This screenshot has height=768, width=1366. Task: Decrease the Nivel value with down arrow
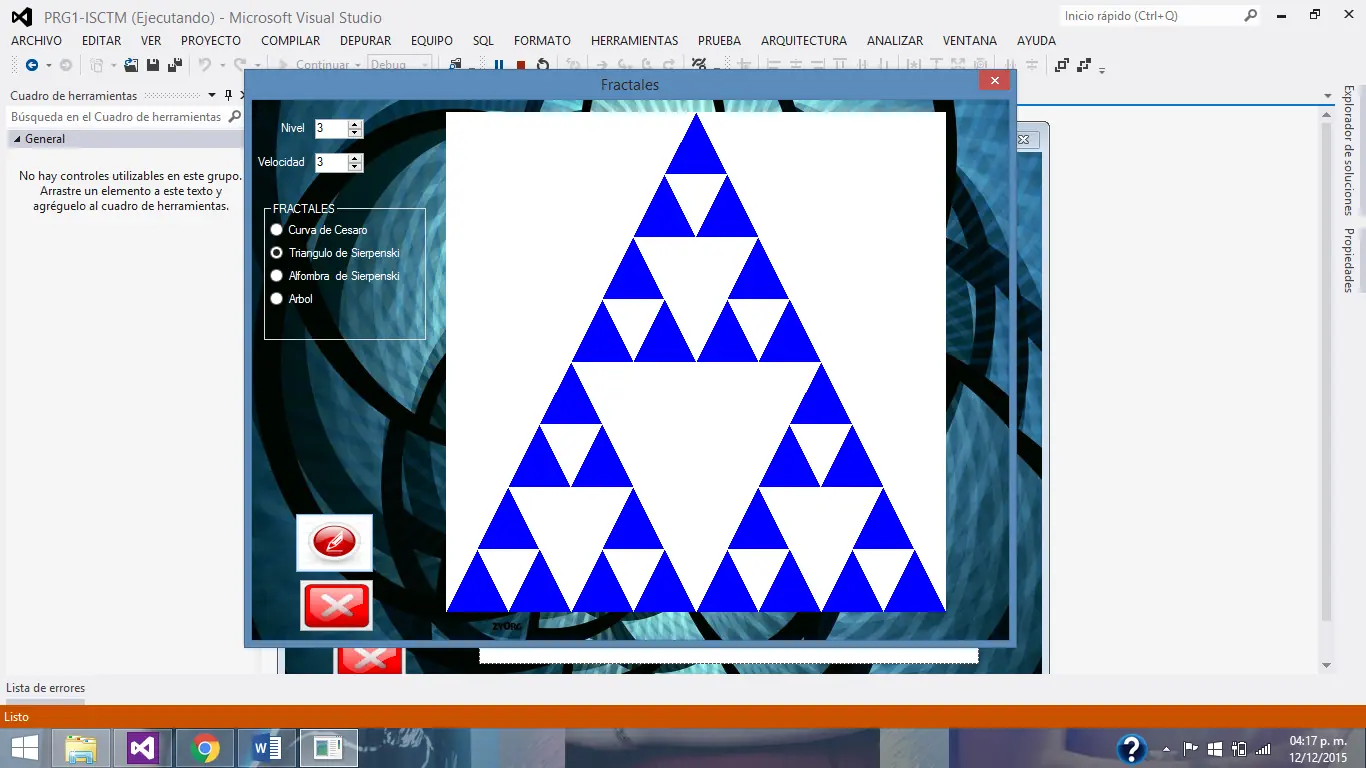355,132
